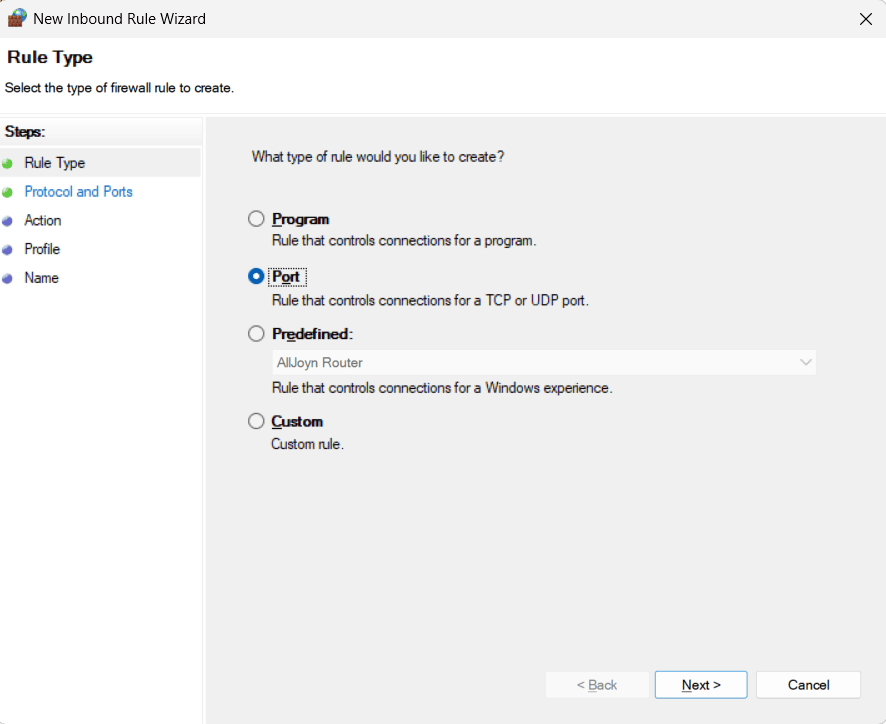Select the Program rule type

pyautogui.click(x=256, y=218)
